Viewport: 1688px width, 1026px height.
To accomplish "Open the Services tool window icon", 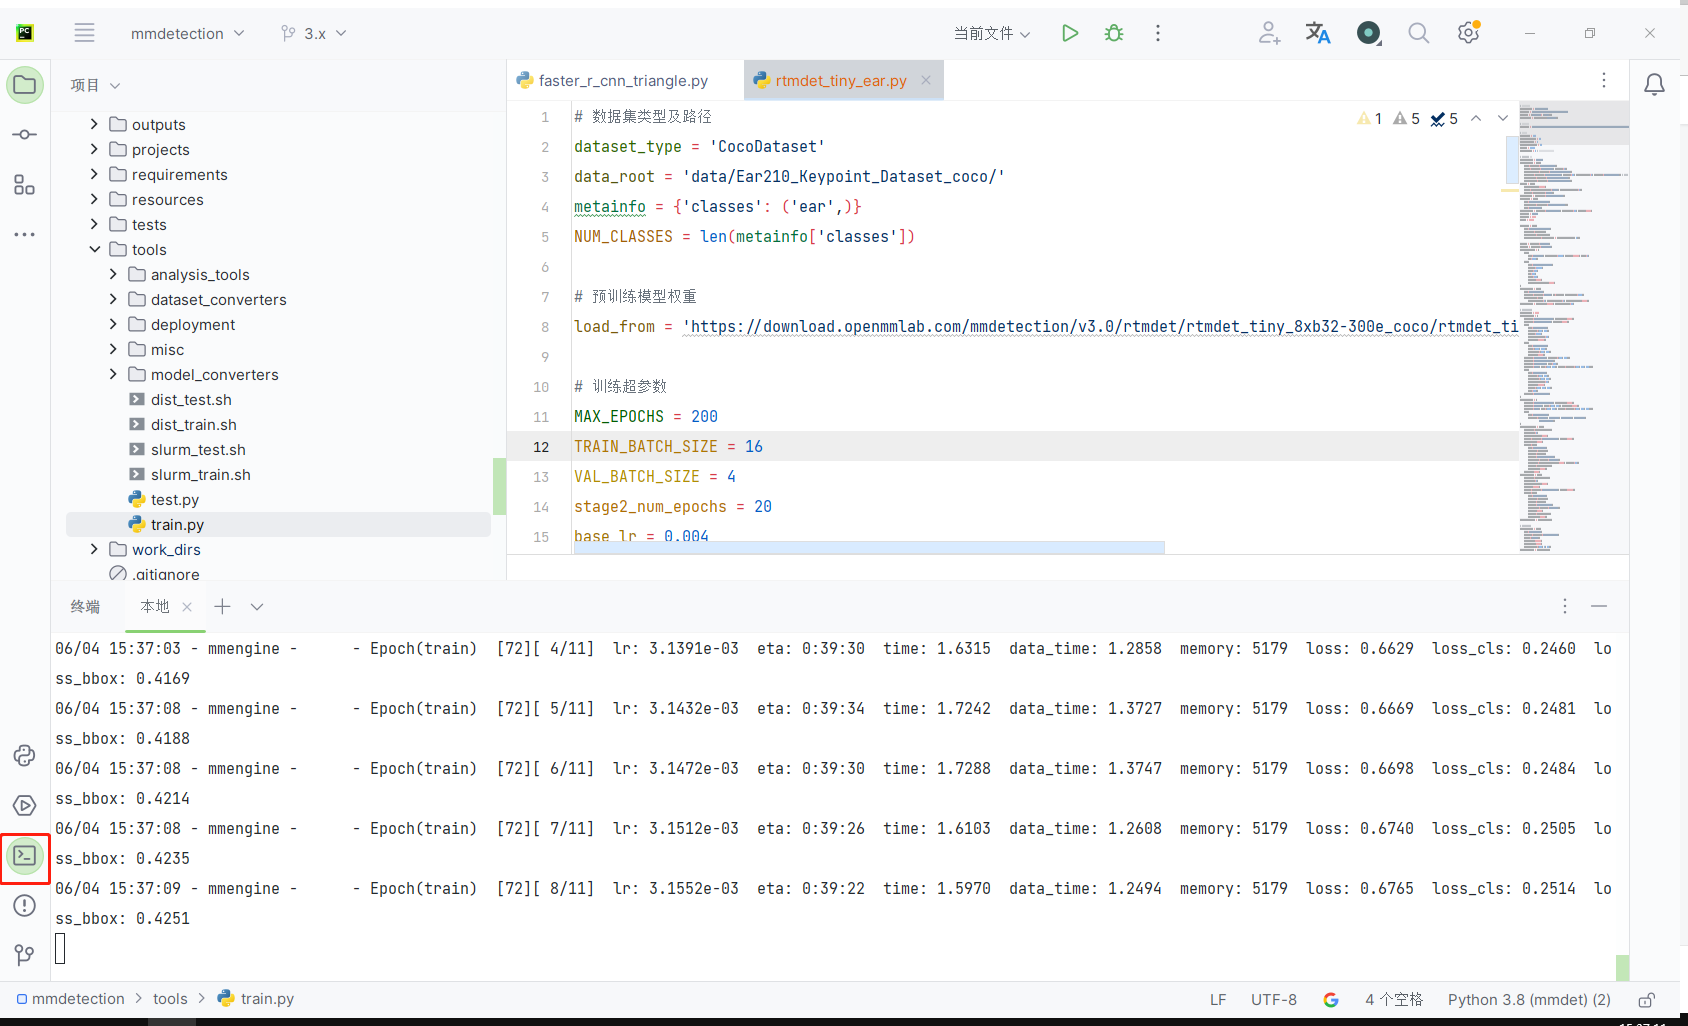I will [x=25, y=806].
